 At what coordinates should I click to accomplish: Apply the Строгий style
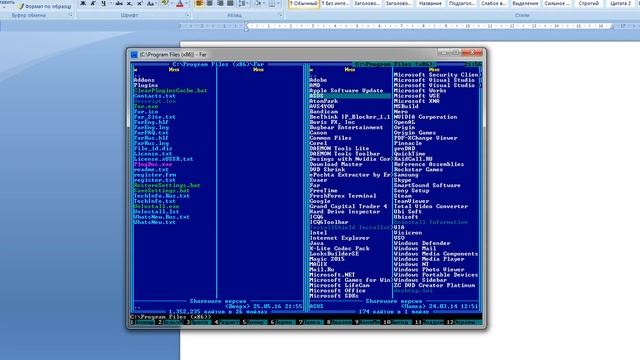pyautogui.click(x=589, y=4)
